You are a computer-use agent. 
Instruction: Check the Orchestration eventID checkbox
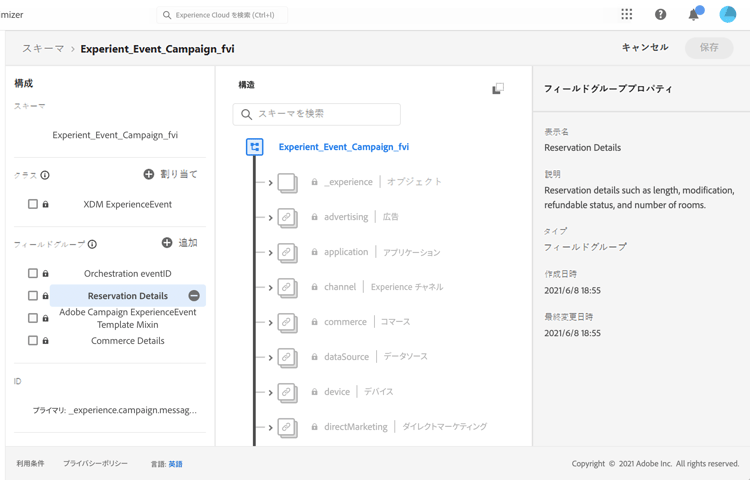(33, 273)
